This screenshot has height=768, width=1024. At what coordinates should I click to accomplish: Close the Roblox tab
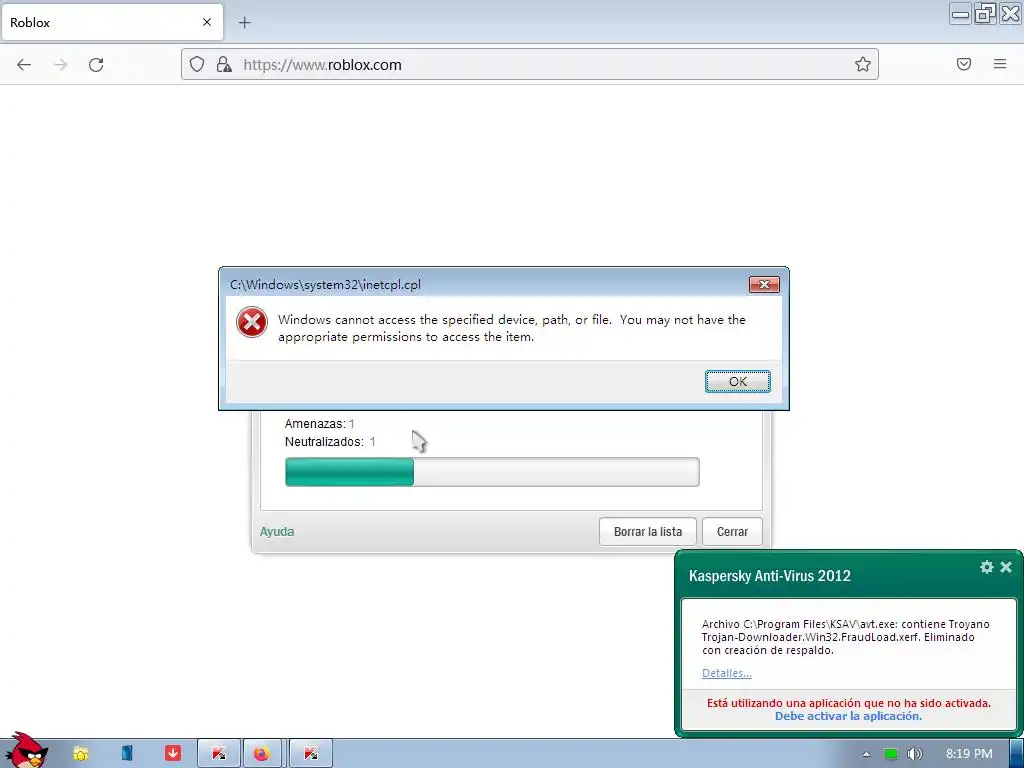(x=207, y=22)
